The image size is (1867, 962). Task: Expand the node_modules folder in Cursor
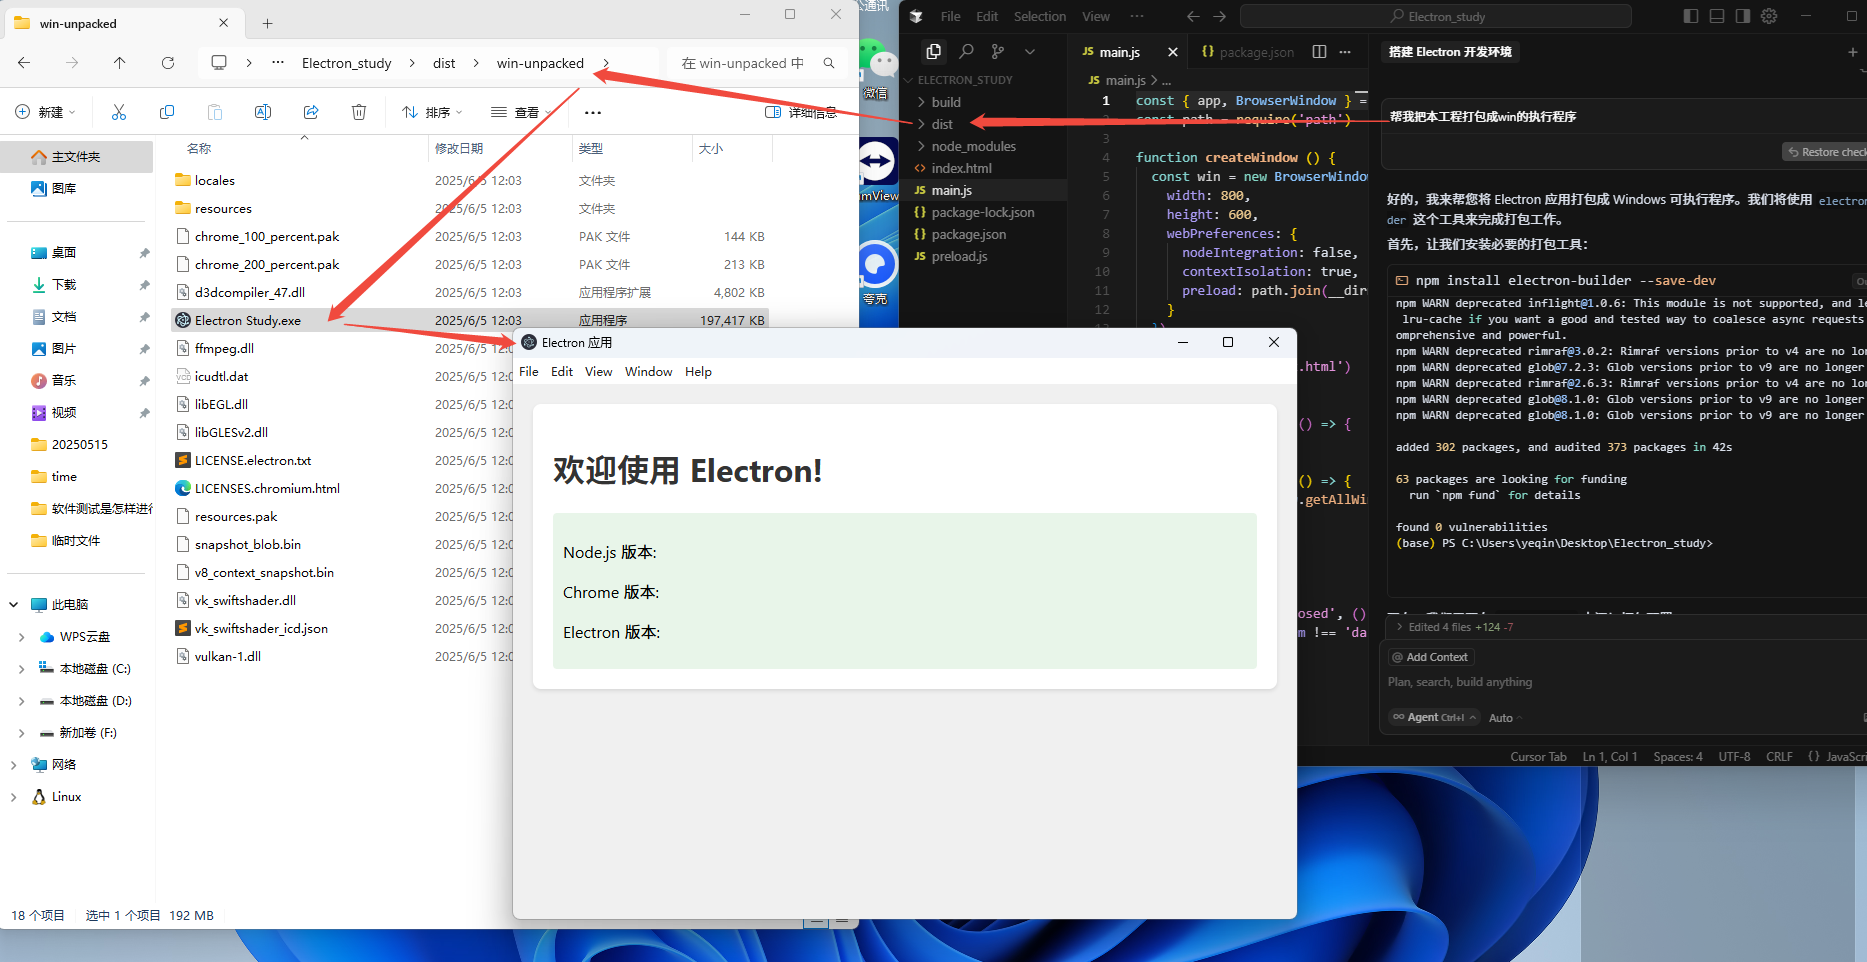[921, 146]
